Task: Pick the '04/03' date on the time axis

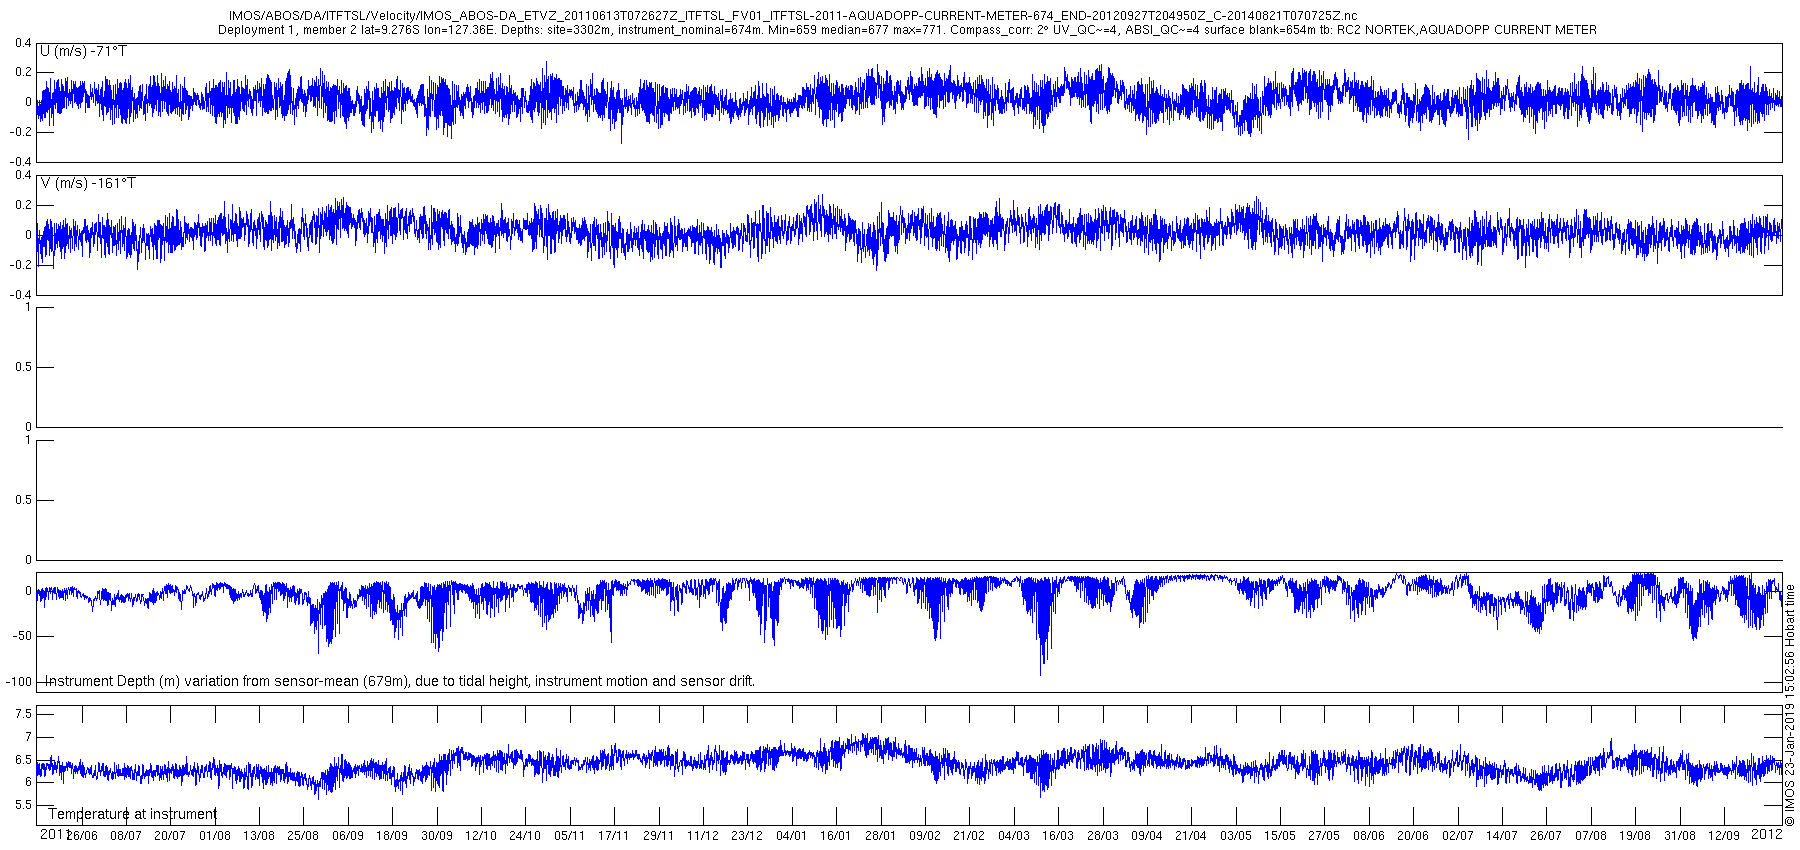Action: (x=1013, y=836)
